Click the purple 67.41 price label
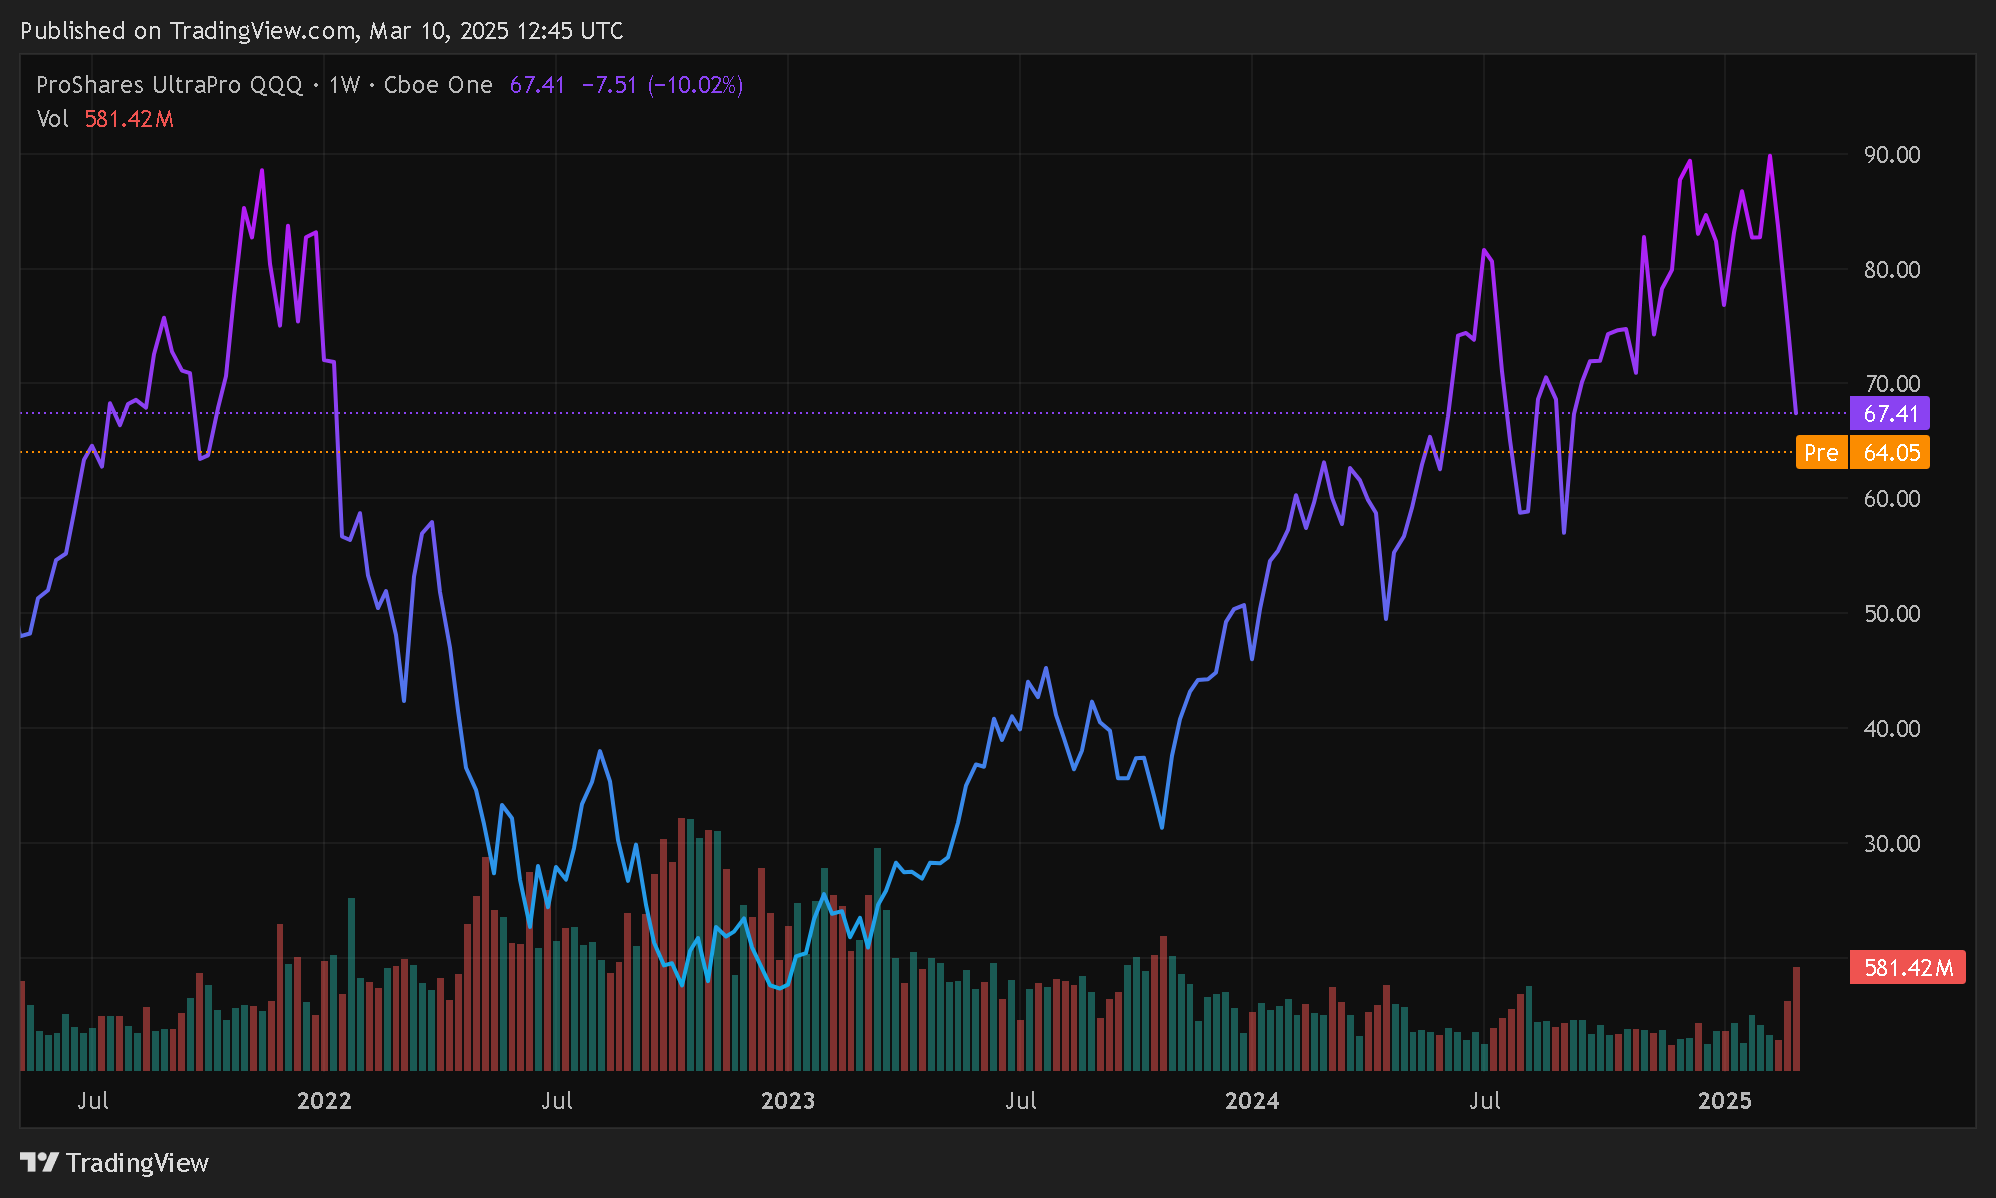Screen dimensions: 1996x1198 tap(1889, 413)
